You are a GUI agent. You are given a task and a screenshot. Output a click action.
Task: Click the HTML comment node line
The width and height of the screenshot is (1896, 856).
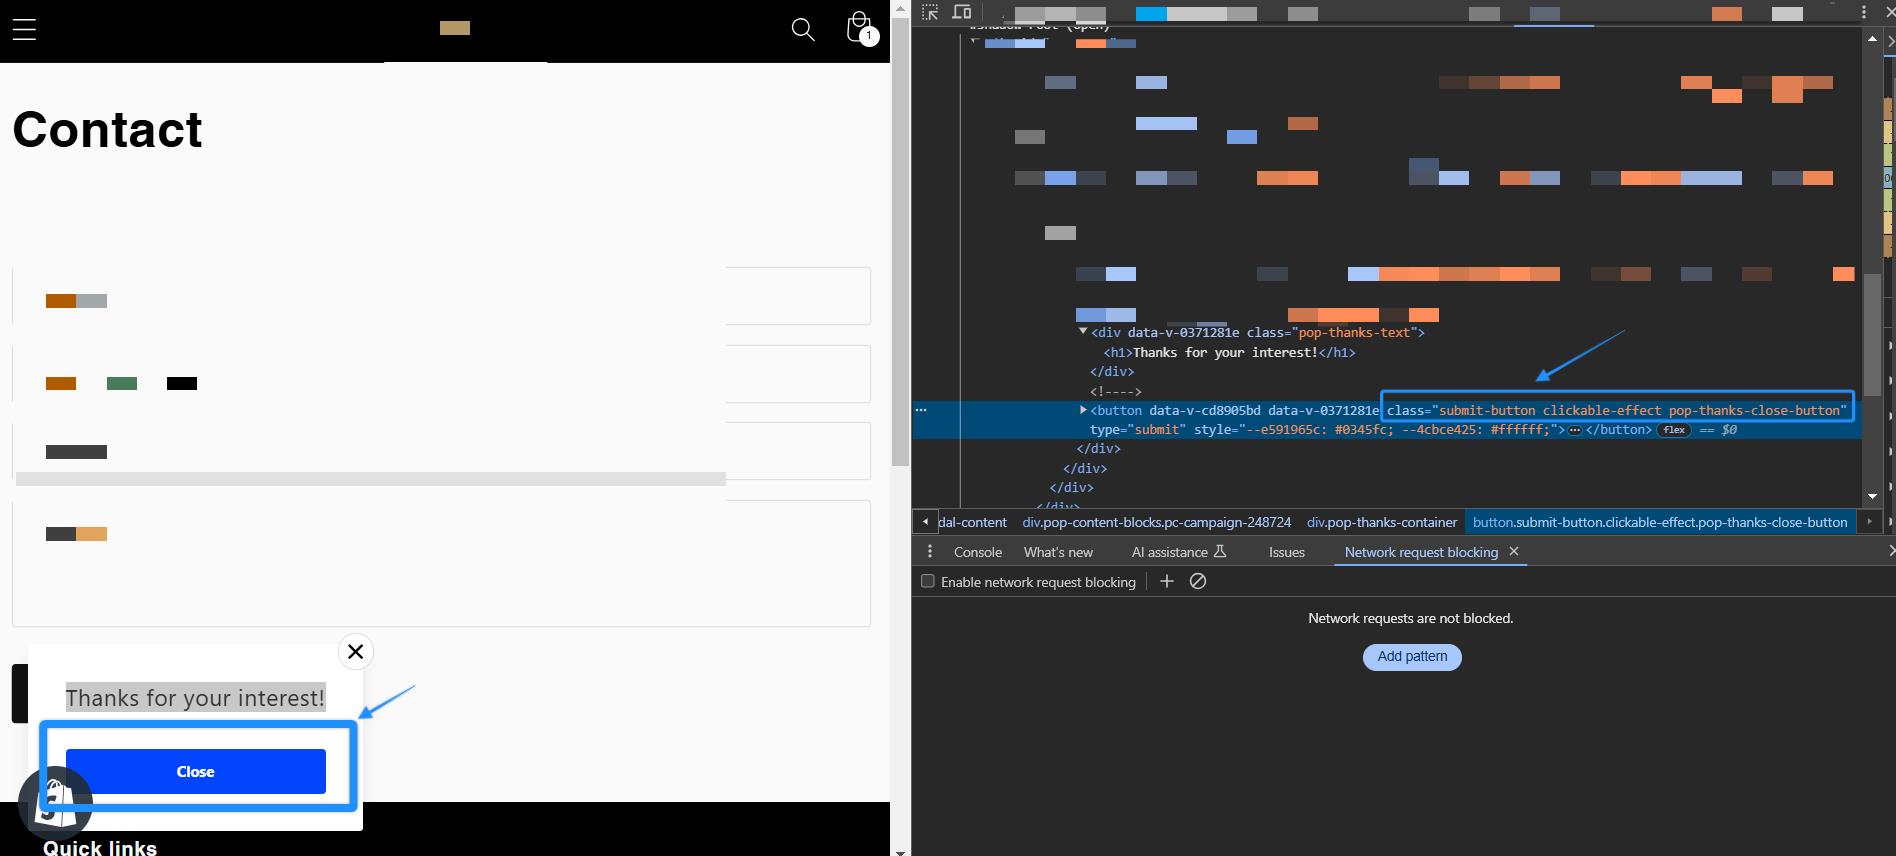coord(1116,391)
